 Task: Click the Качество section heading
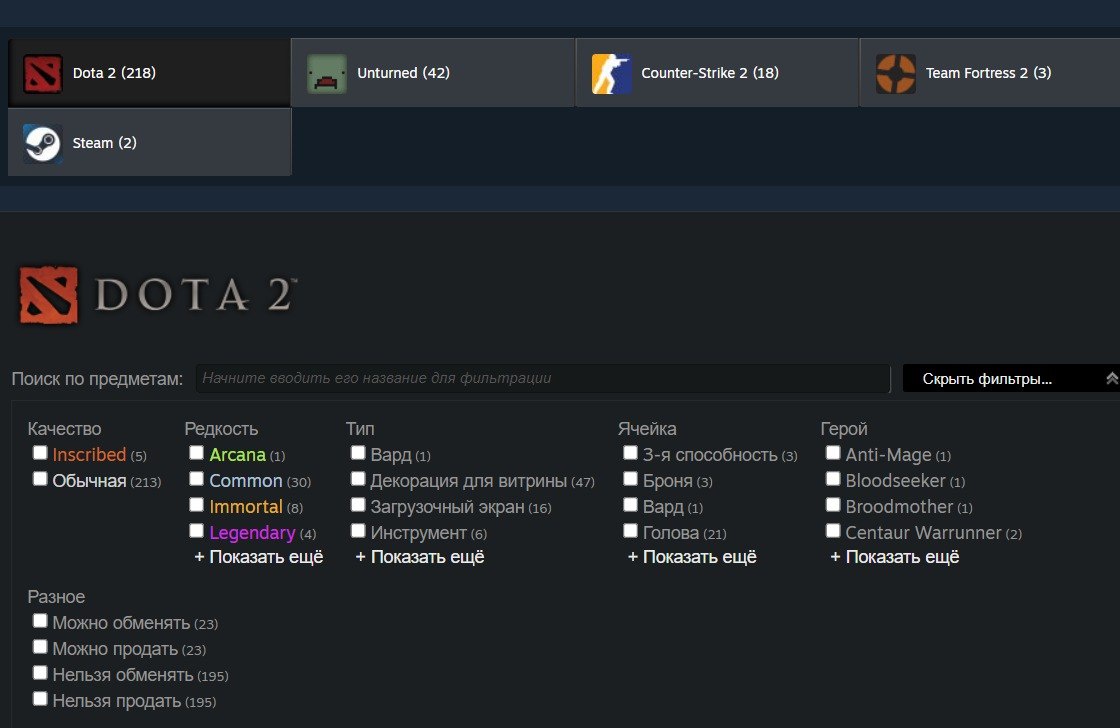[x=64, y=429]
